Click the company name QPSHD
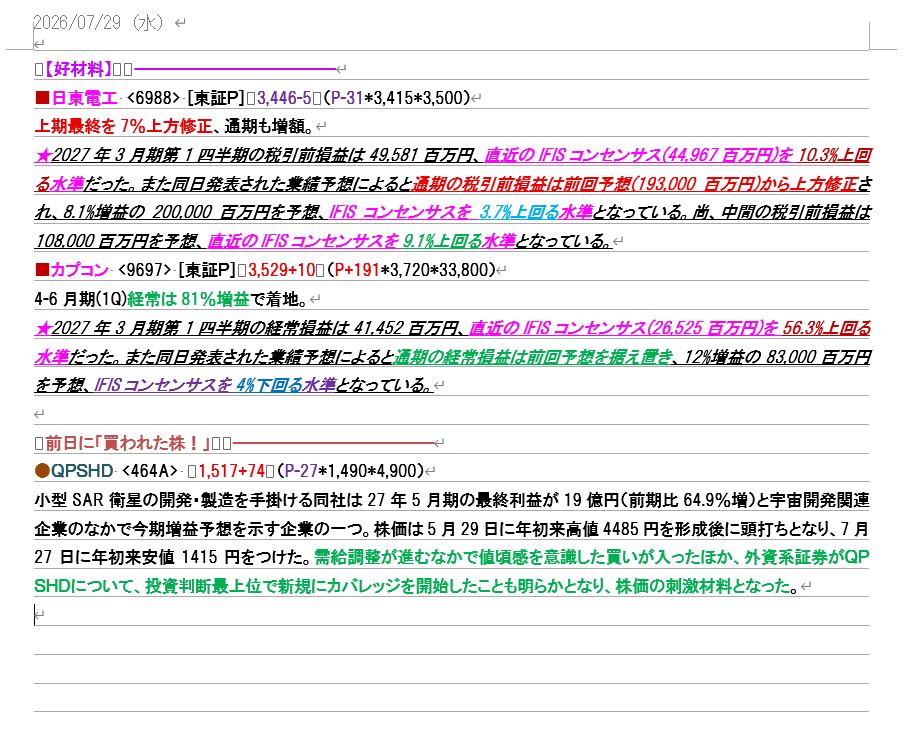 click(x=82, y=471)
